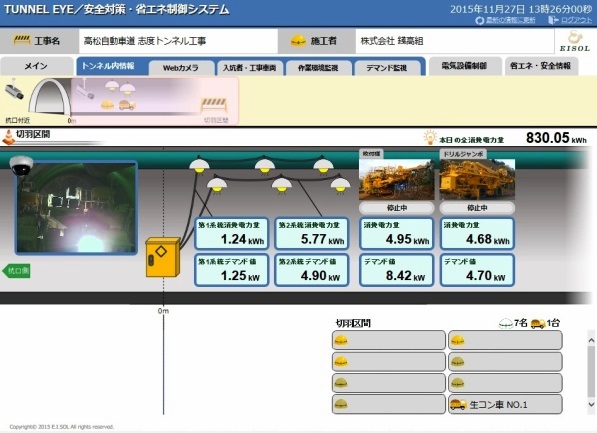Click the dome security camera icon

point(21,166)
